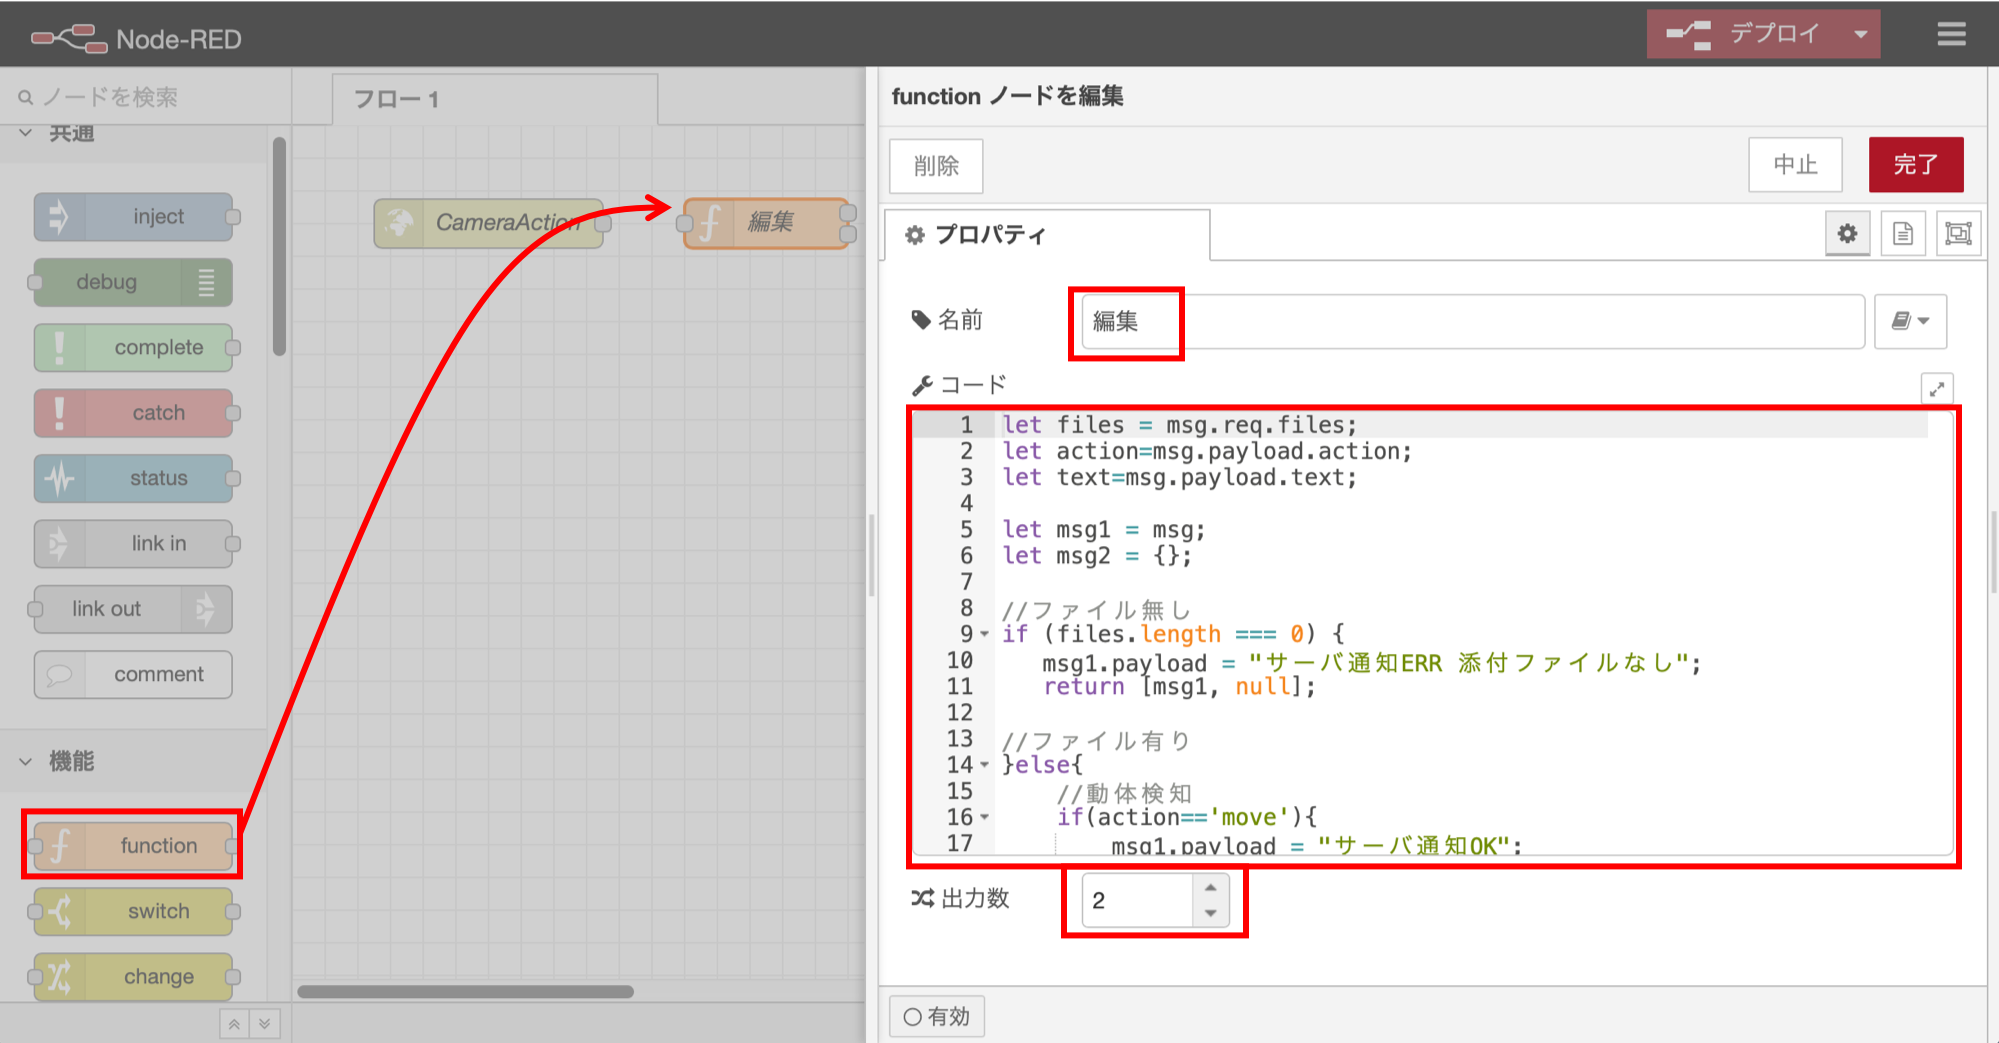Toggle the 有効 enabled button
Screen dimensions: 1999x1043
[x=937, y=1017]
